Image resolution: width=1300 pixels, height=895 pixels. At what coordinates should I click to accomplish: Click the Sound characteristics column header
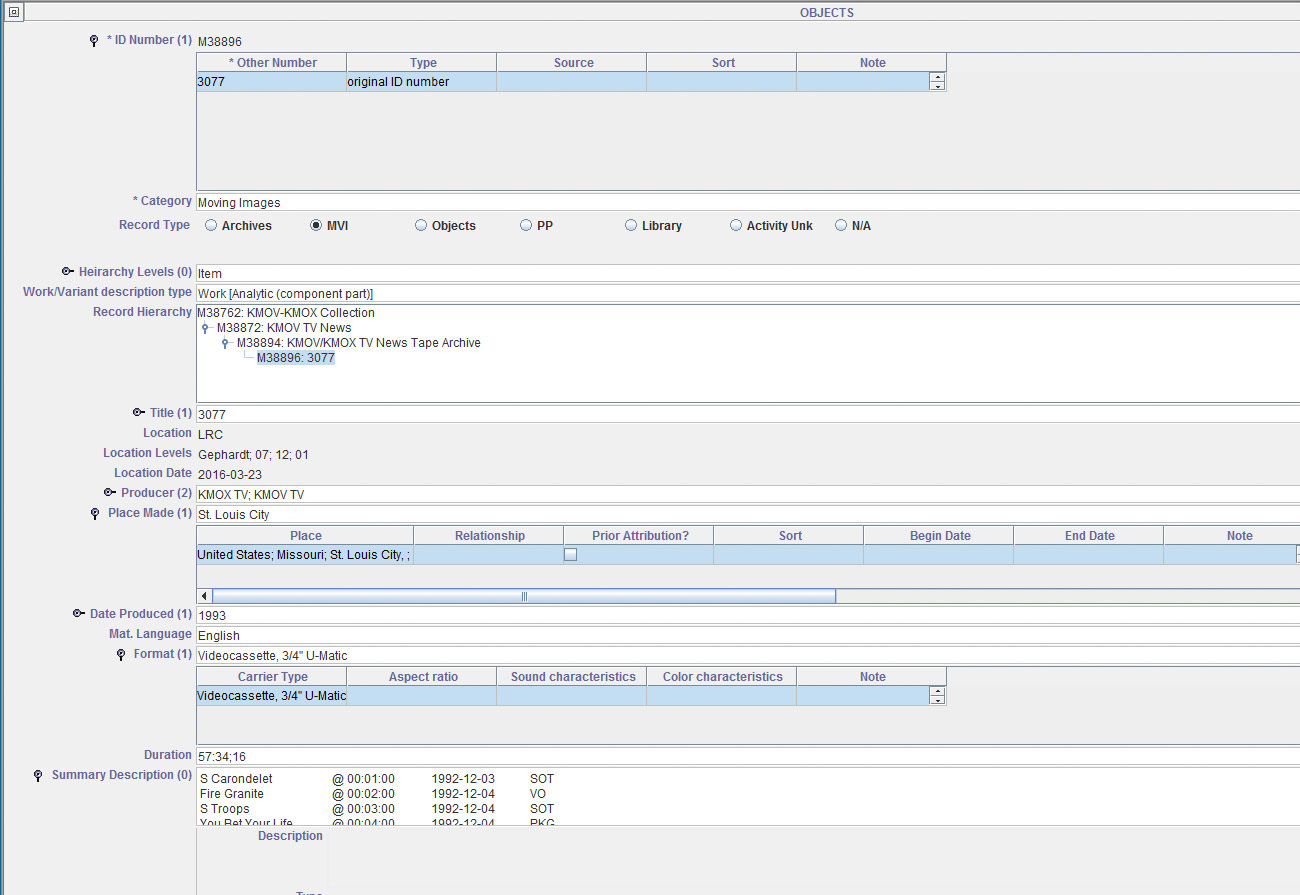(x=572, y=677)
